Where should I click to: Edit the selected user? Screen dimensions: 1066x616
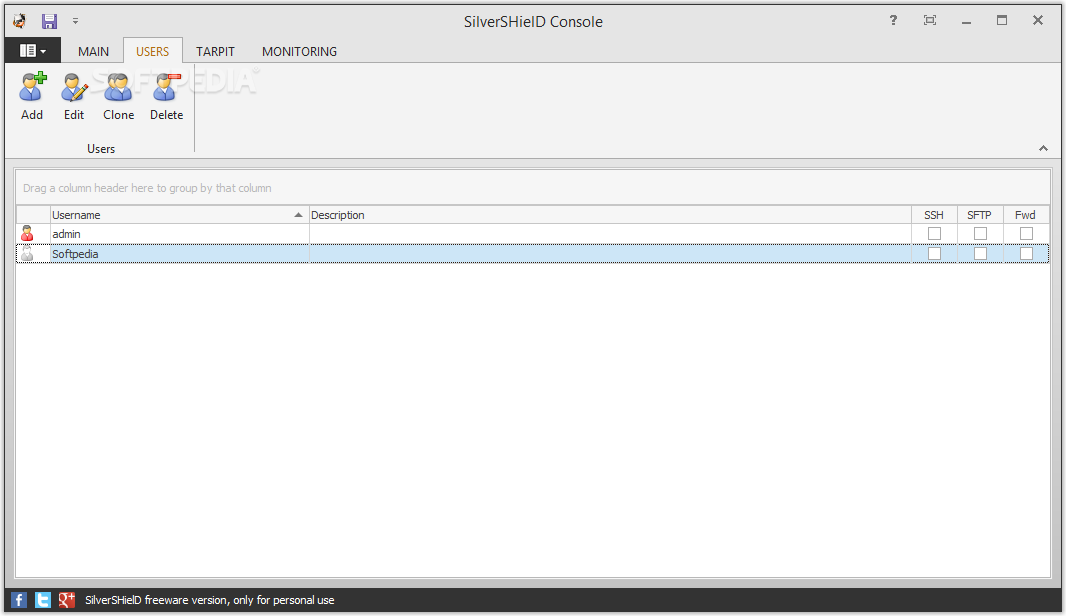pyautogui.click(x=74, y=96)
